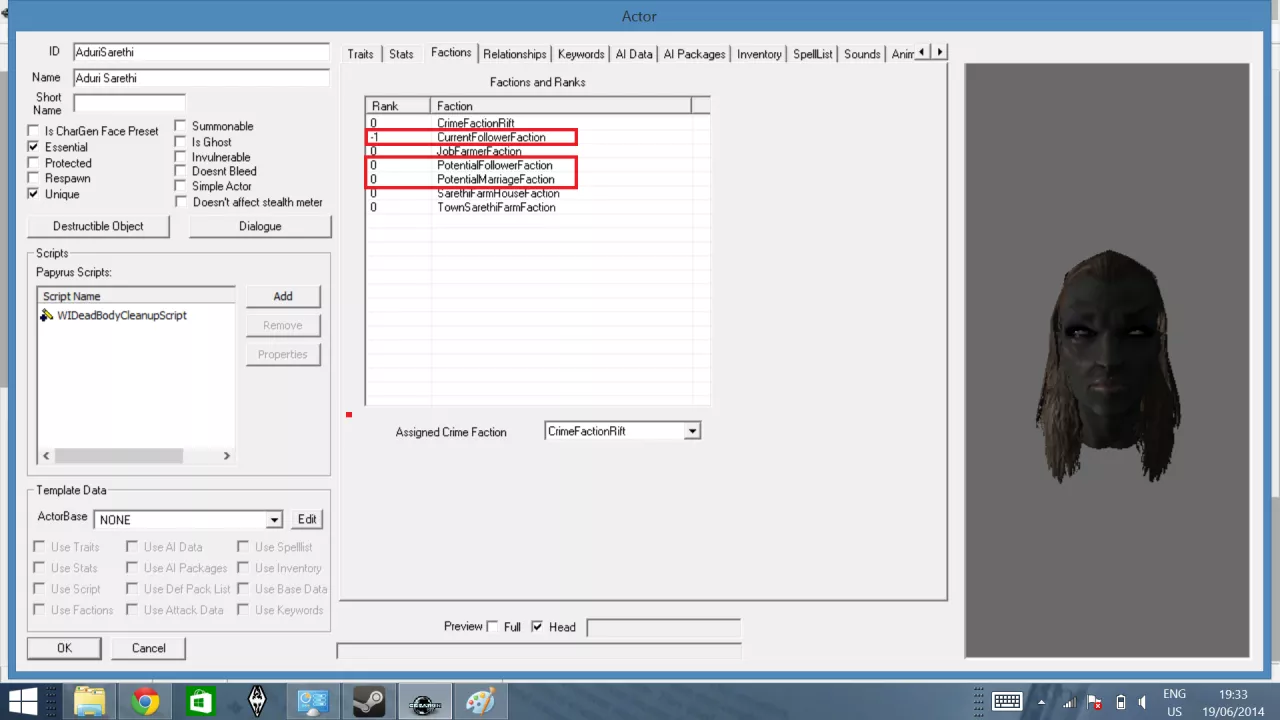Image resolution: width=1280 pixels, height=720 pixels.
Task: Switch to the AI Packages tab
Action: 694,54
